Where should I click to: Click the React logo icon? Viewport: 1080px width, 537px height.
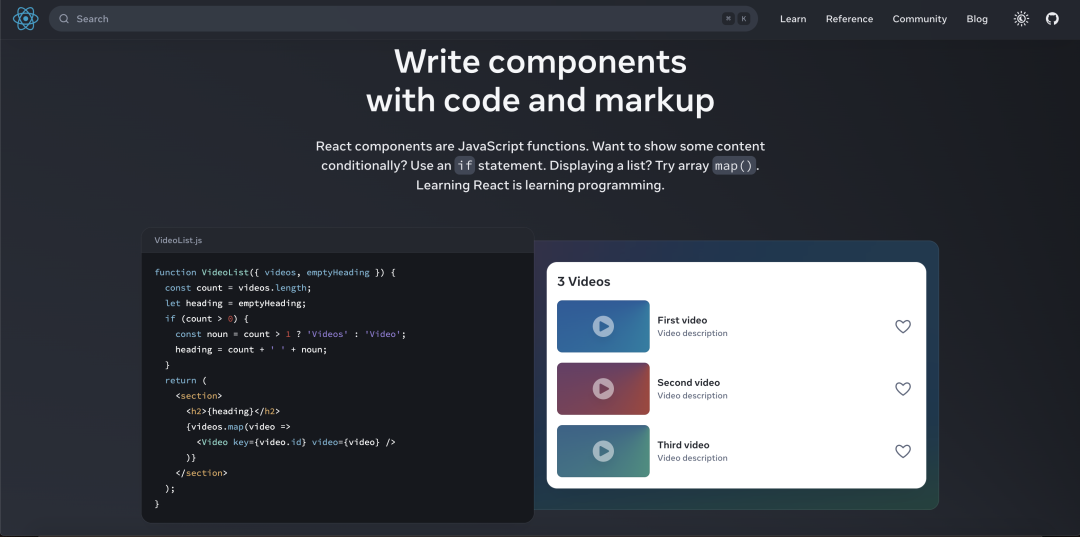pos(25,19)
